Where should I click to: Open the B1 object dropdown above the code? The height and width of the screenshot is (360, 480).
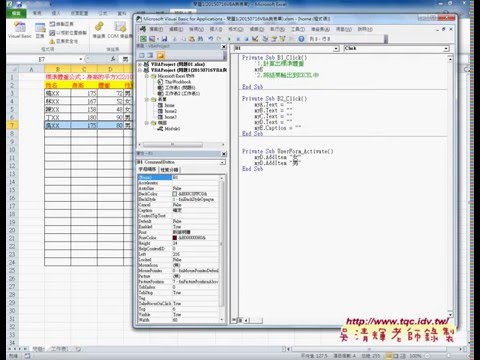[336, 49]
